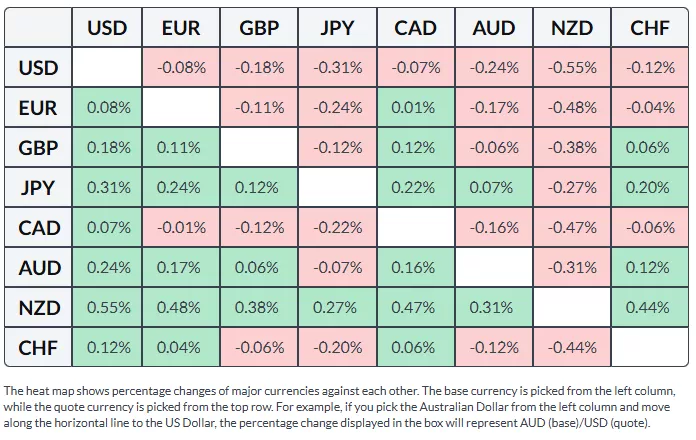Screen dimensions: 696x440
Task: Click the NZD row label
Action: tap(40, 308)
